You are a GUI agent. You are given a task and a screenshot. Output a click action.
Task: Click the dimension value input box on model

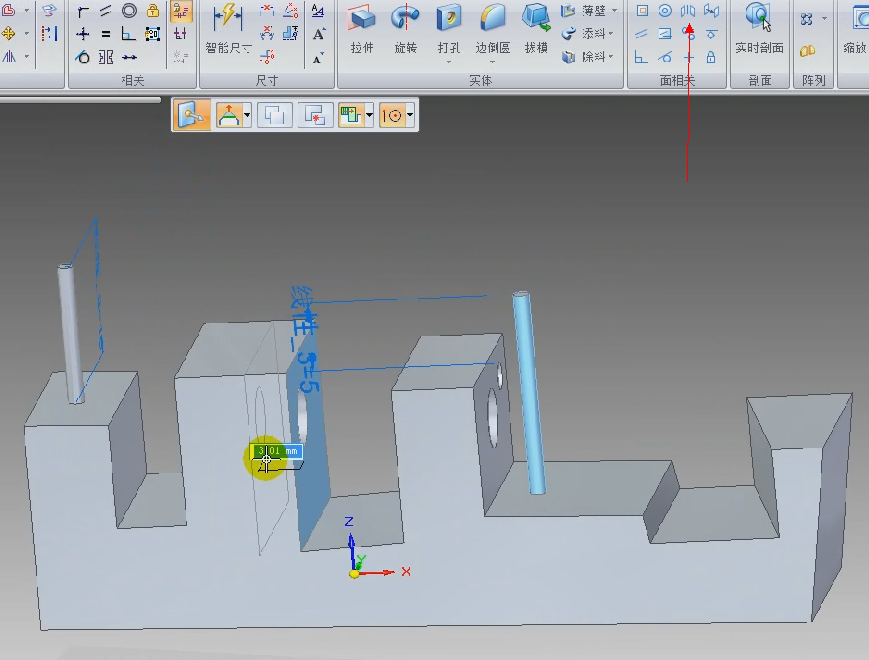[278, 451]
